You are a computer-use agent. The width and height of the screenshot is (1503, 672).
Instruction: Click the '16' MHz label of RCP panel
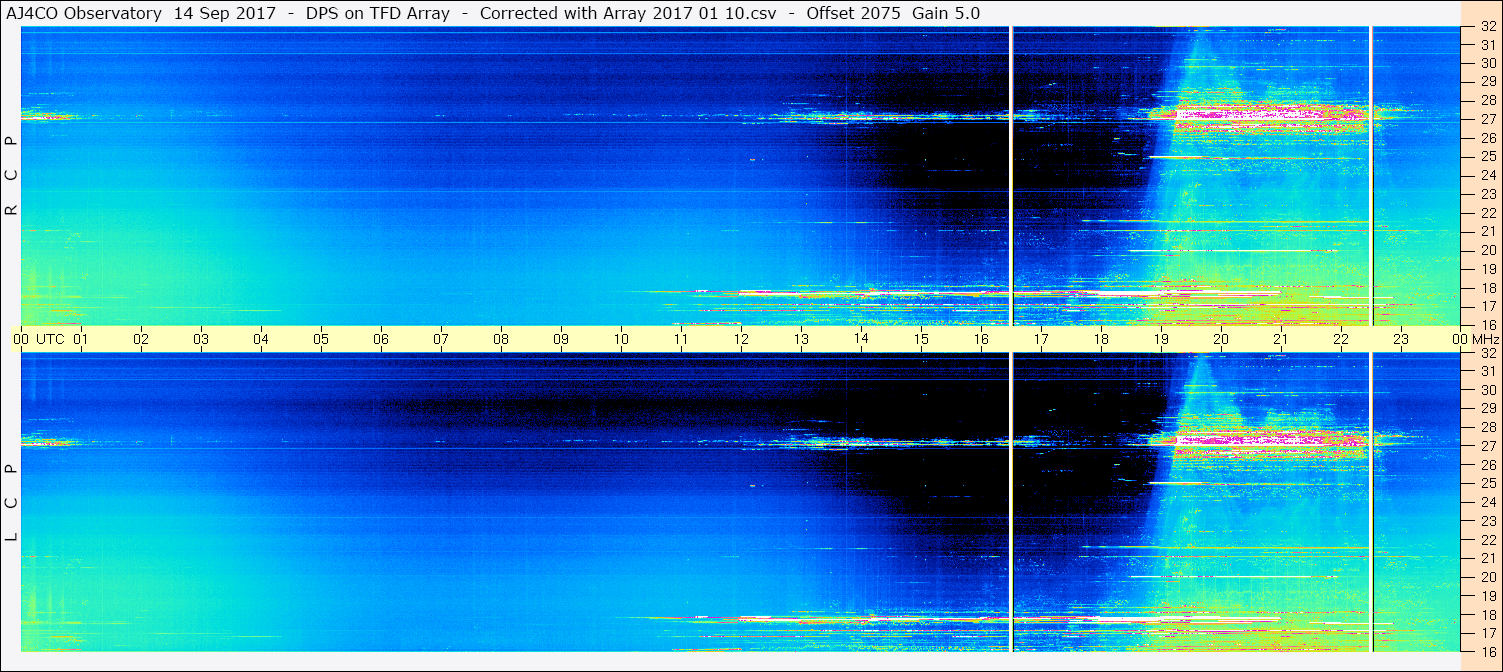[x=1487, y=324]
